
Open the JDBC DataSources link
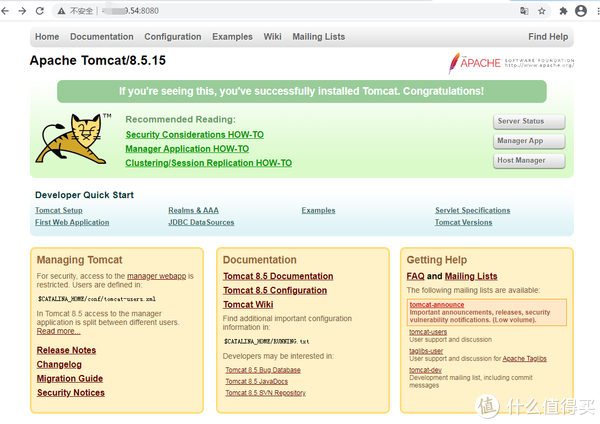click(201, 222)
